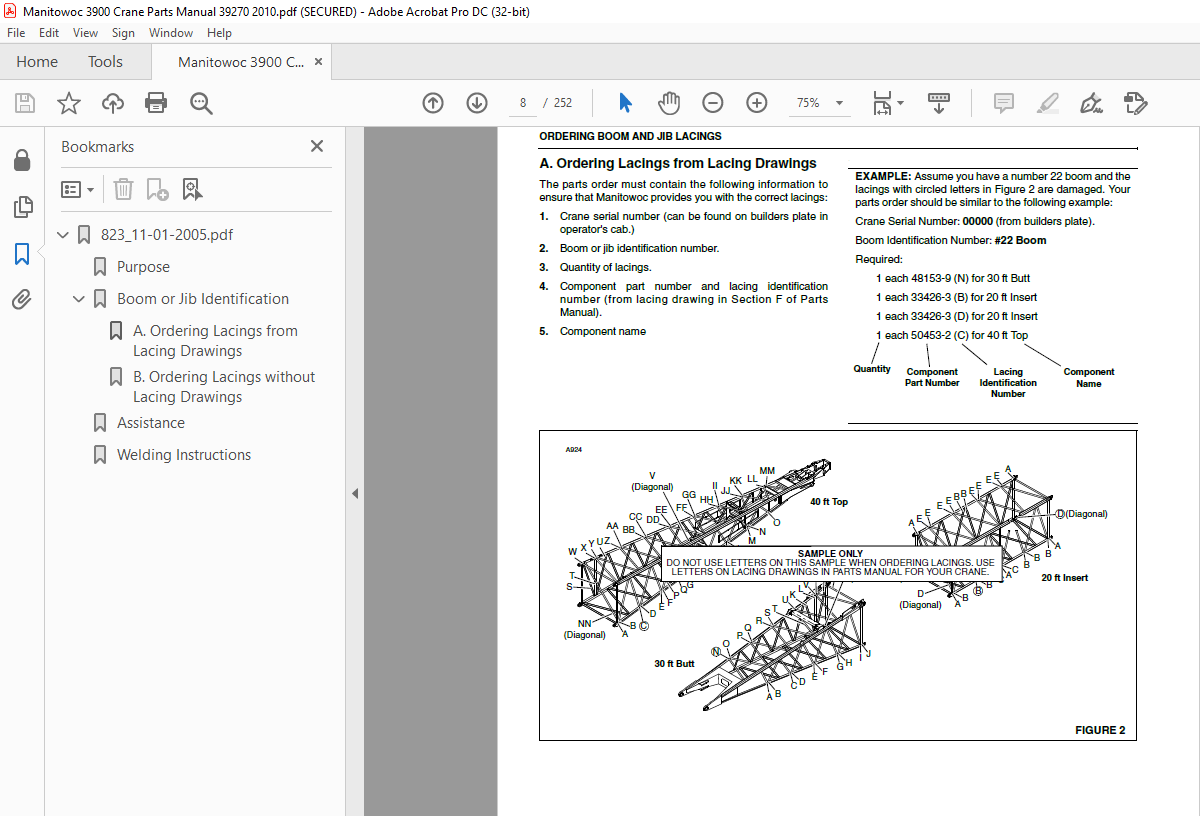Collapse Boom or Jib Identification bookmark
1200x816 pixels.
click(80, 299)
